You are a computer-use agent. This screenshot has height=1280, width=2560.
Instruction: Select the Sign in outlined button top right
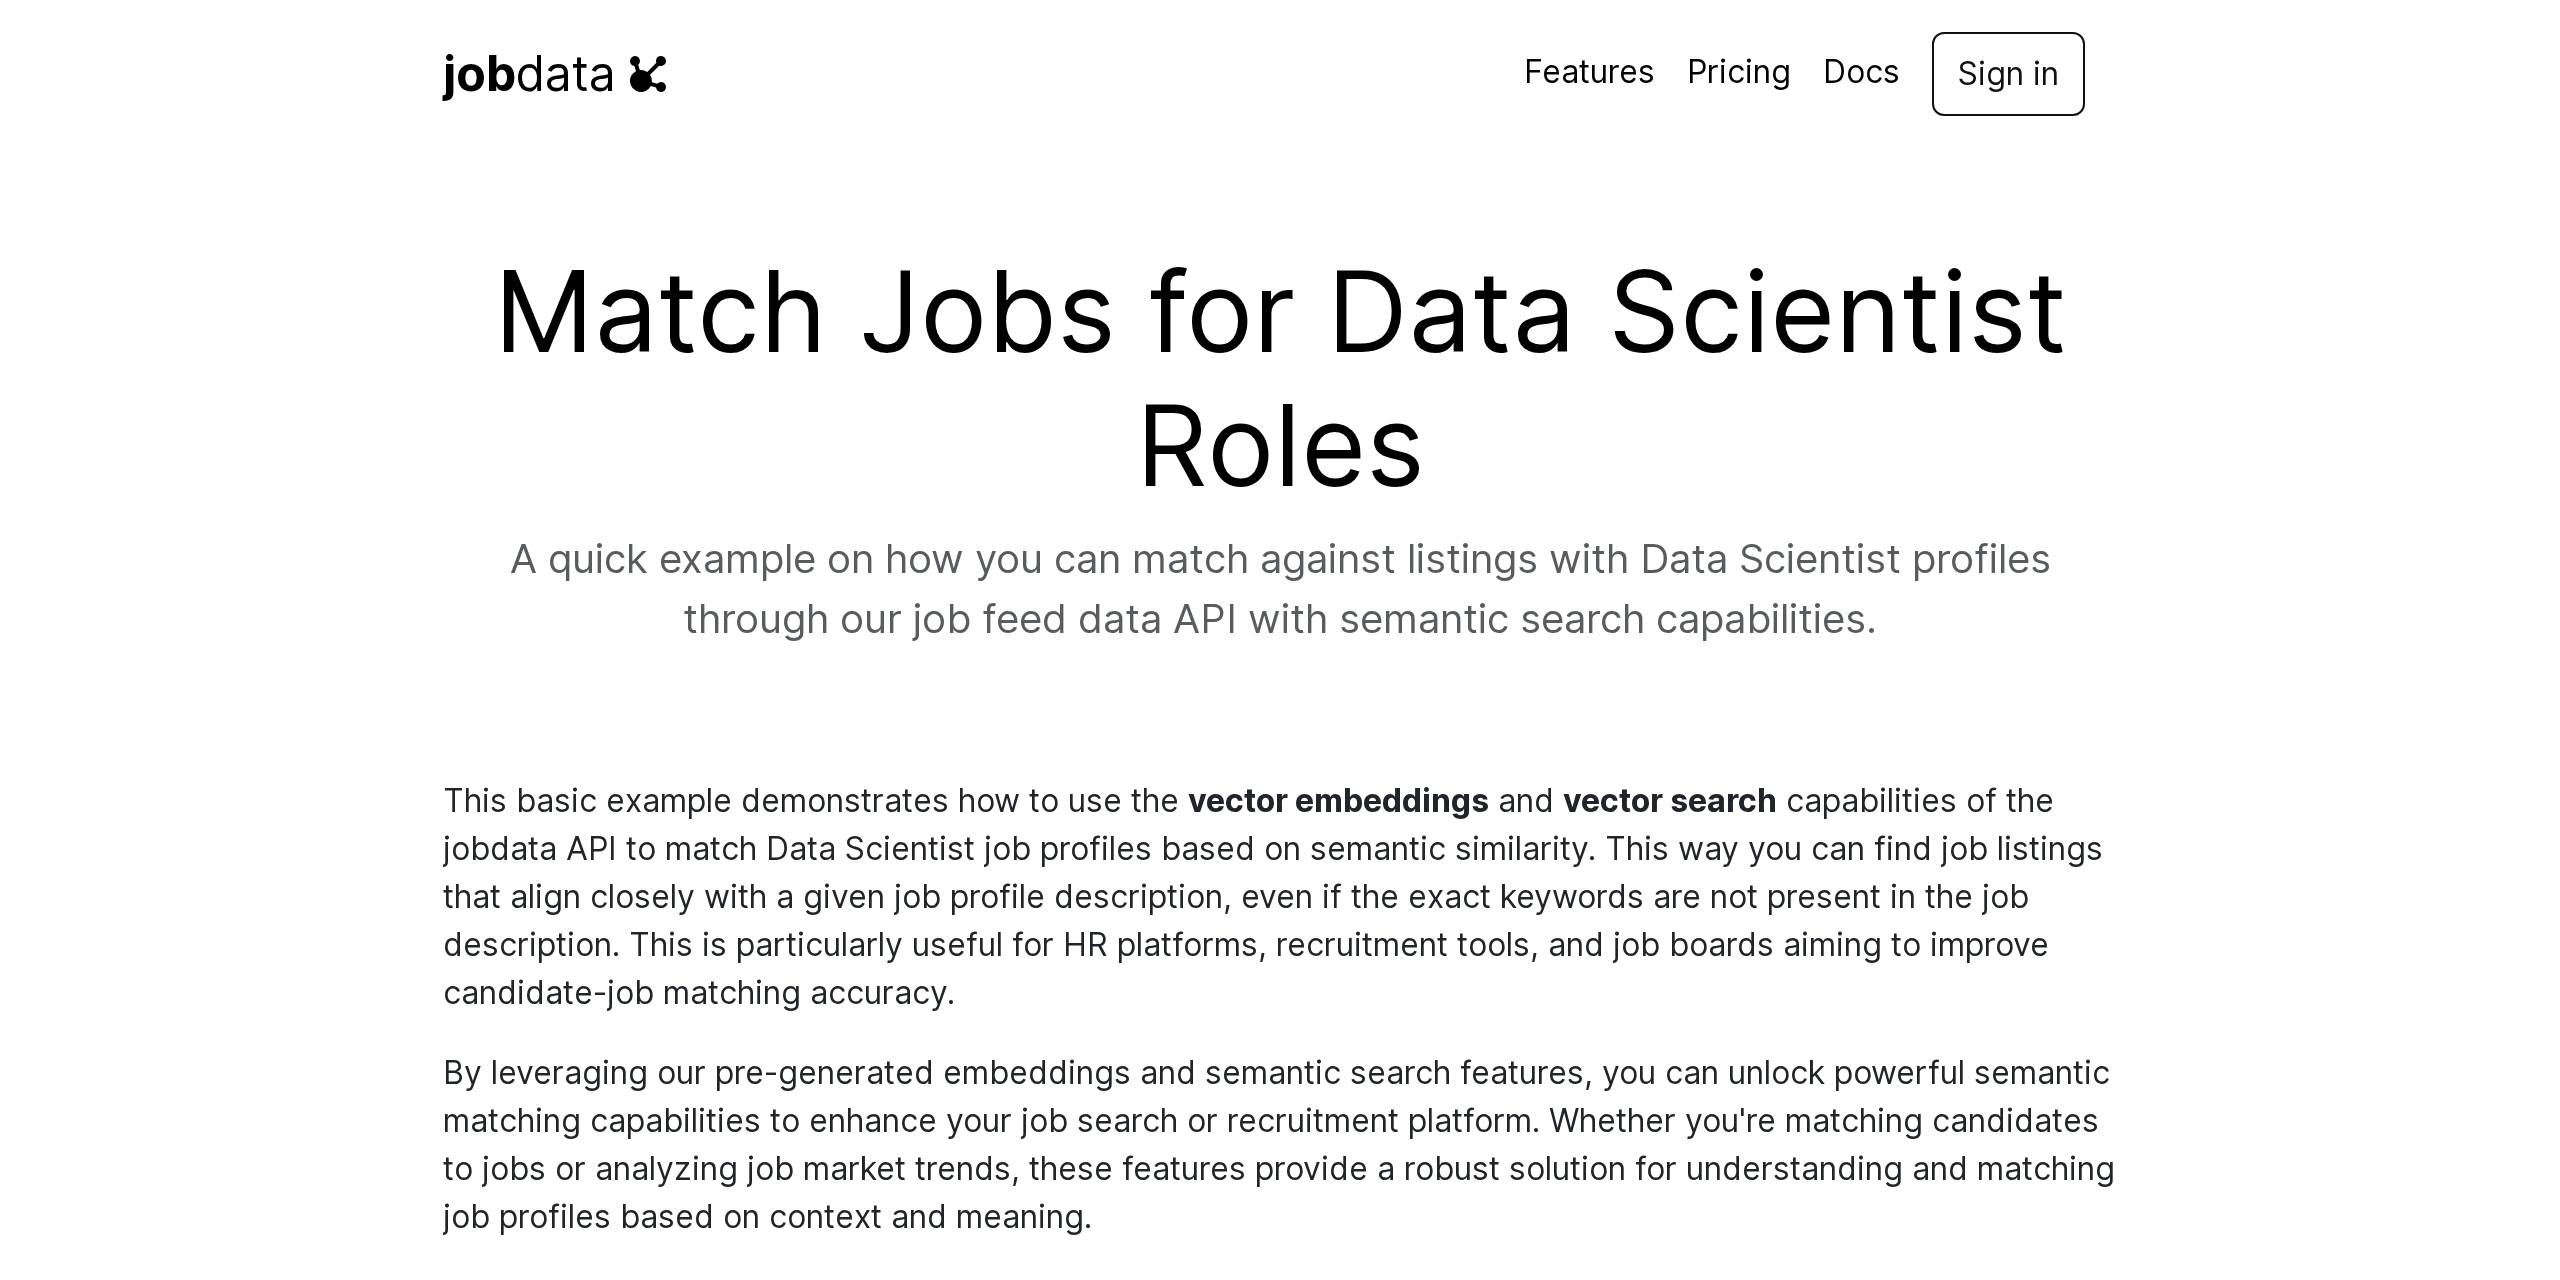[2007, 74]
